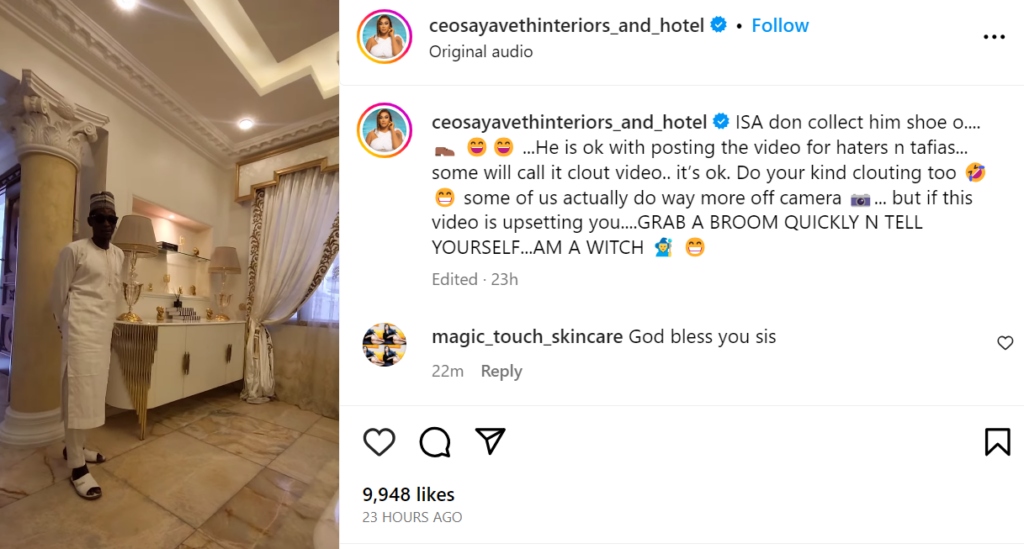Click the caption author's profile avatar
Screen dimensions: 1024x549
click(x=384, y=129)
